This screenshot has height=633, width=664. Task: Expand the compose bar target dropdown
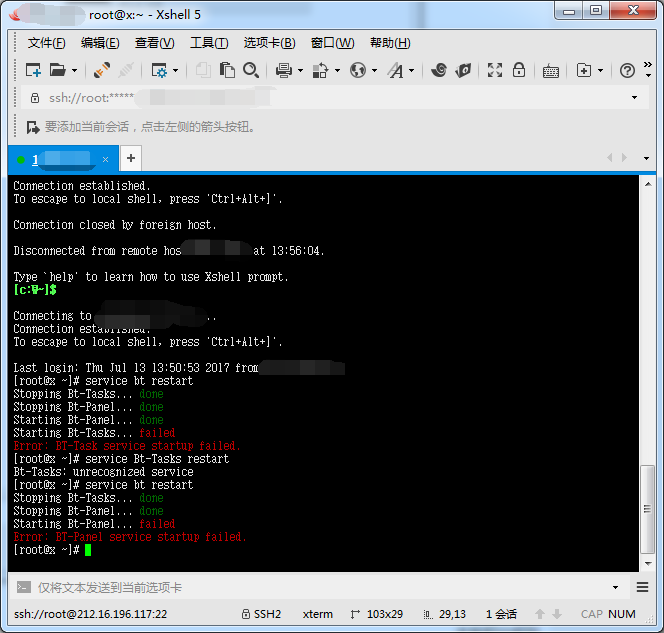(x=615, y=587)
